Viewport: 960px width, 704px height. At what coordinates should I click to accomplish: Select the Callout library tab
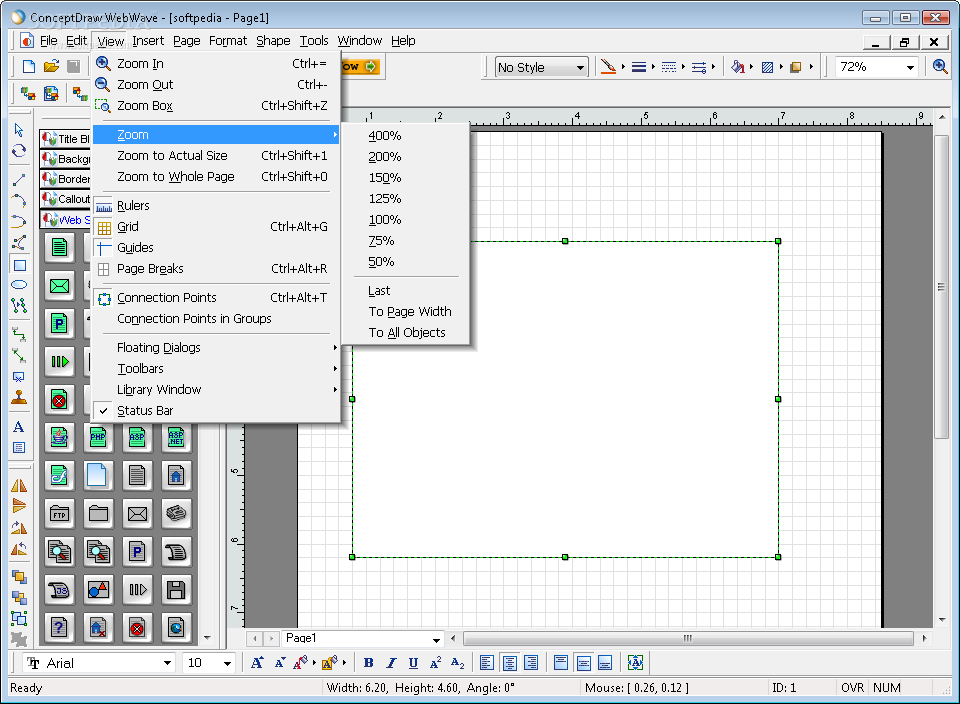(66, 199)
